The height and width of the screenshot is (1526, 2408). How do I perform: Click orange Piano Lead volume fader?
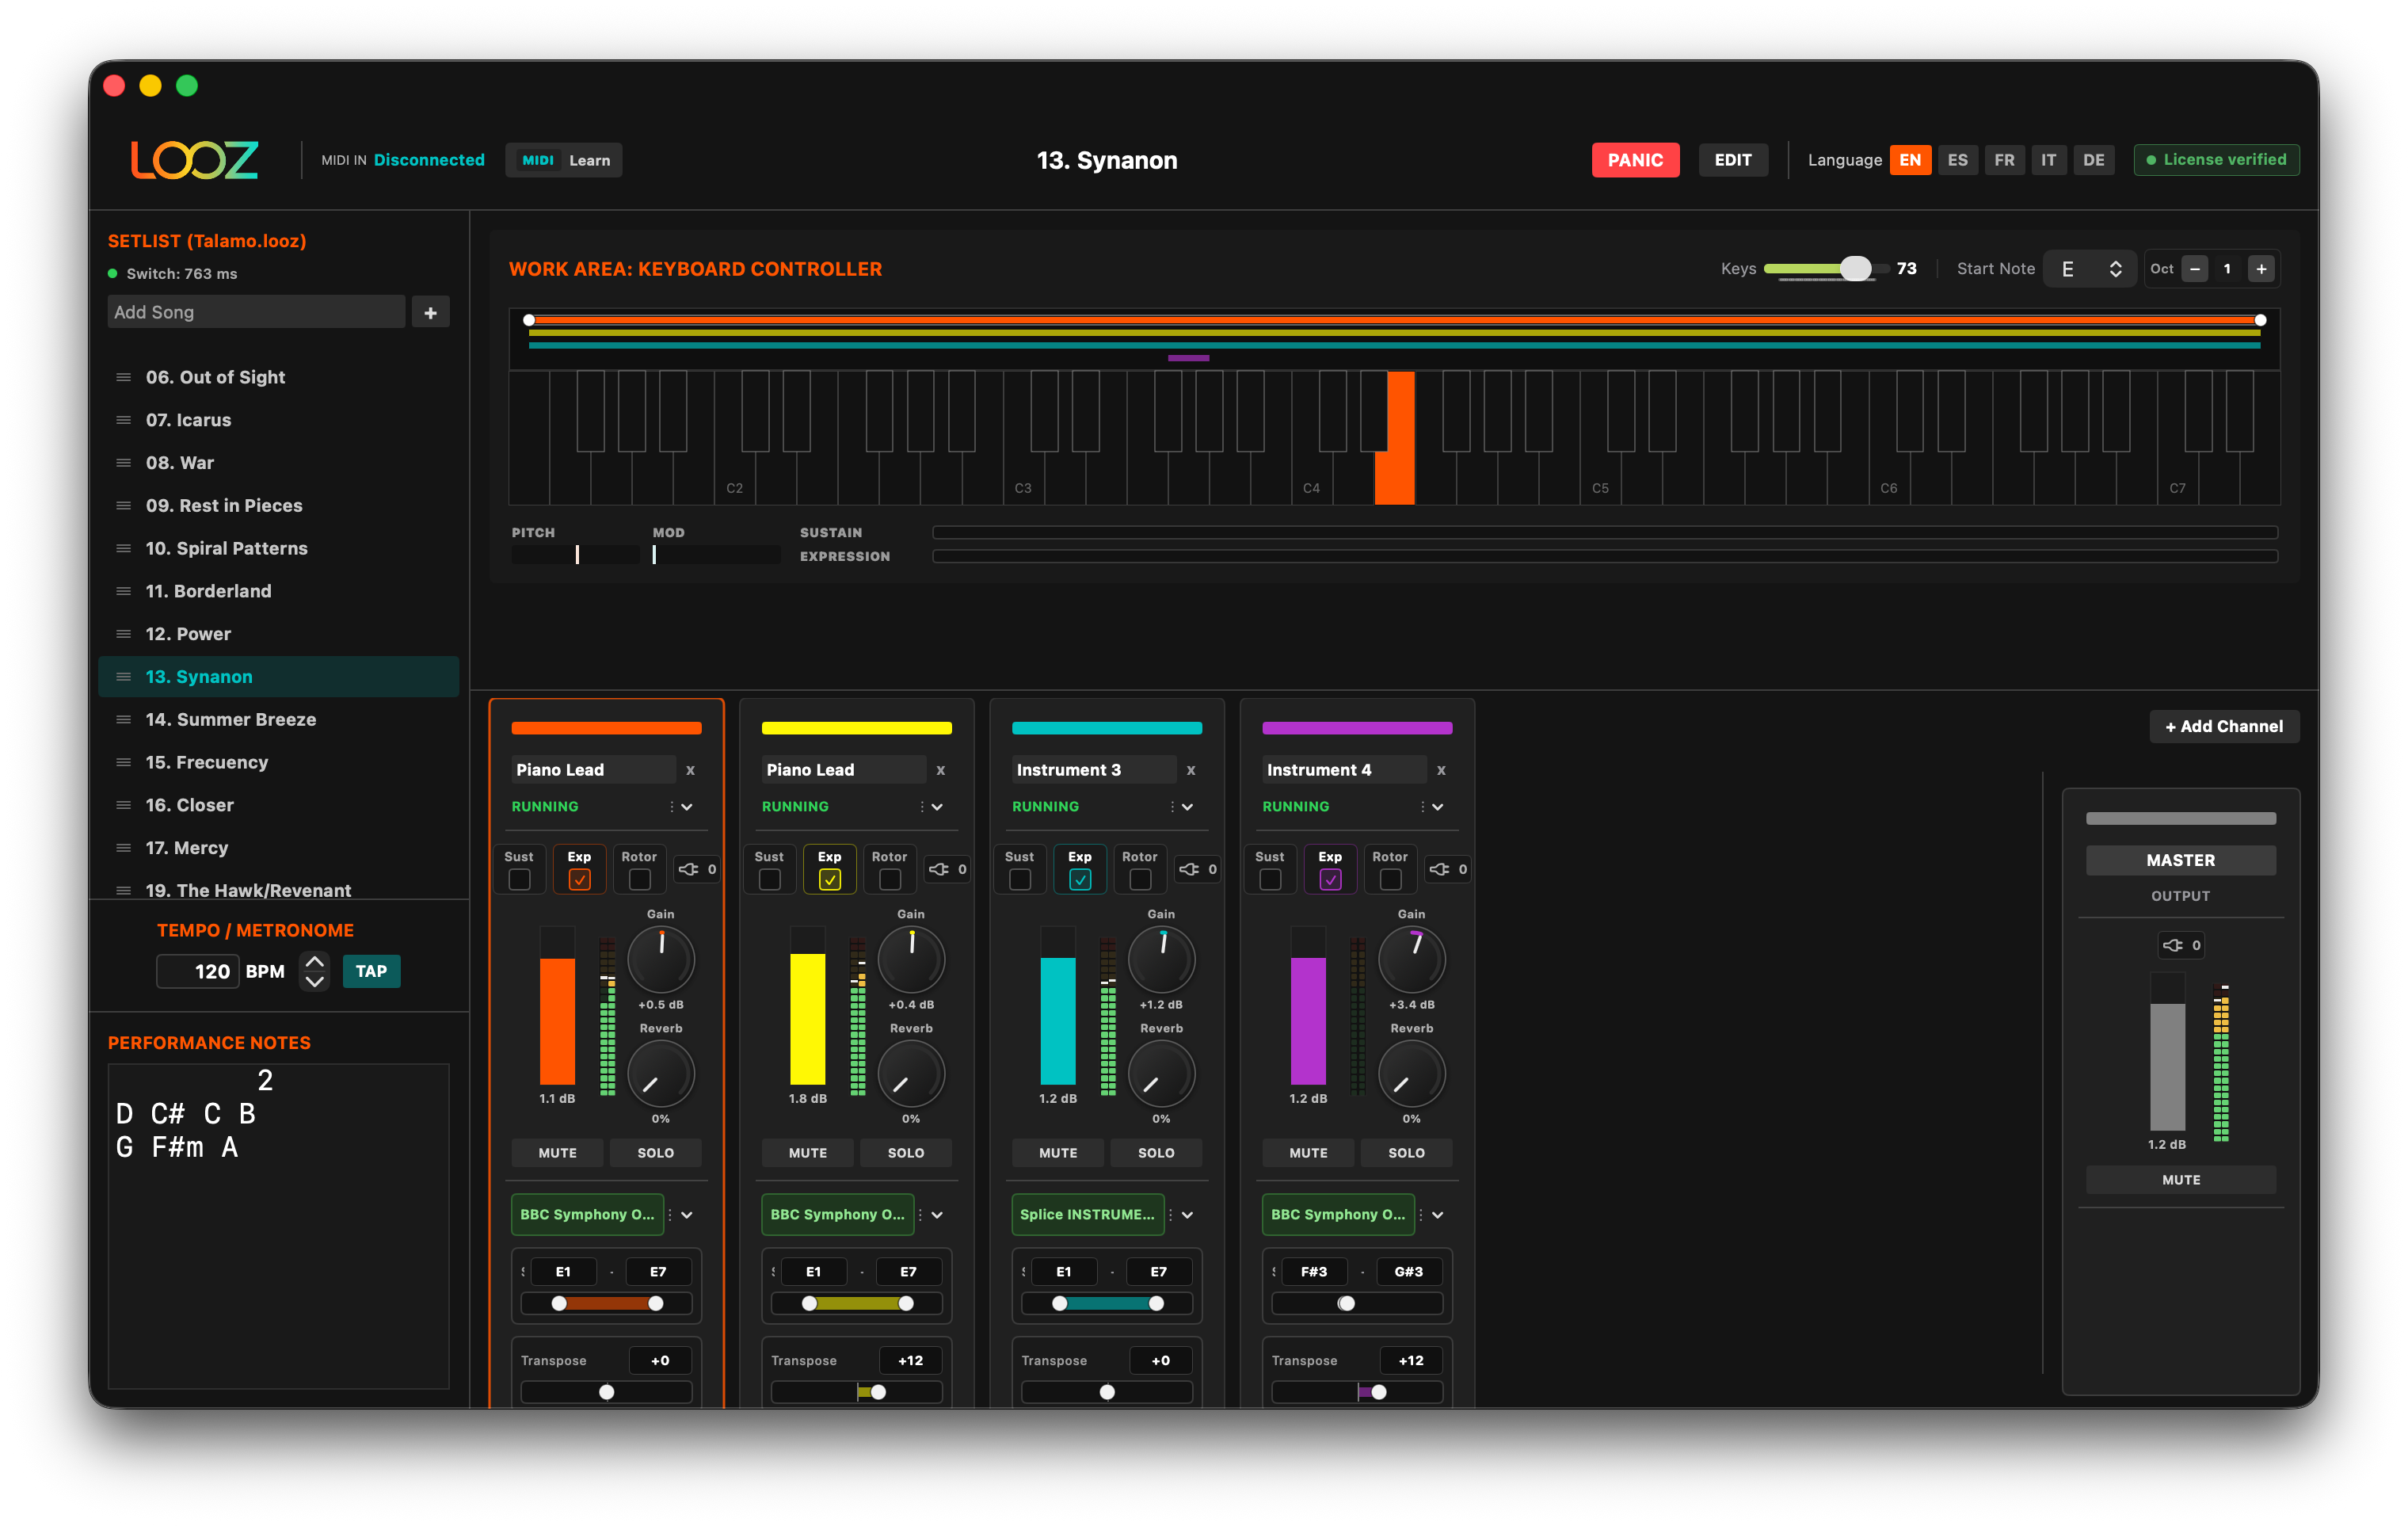tap(557, 1005)
